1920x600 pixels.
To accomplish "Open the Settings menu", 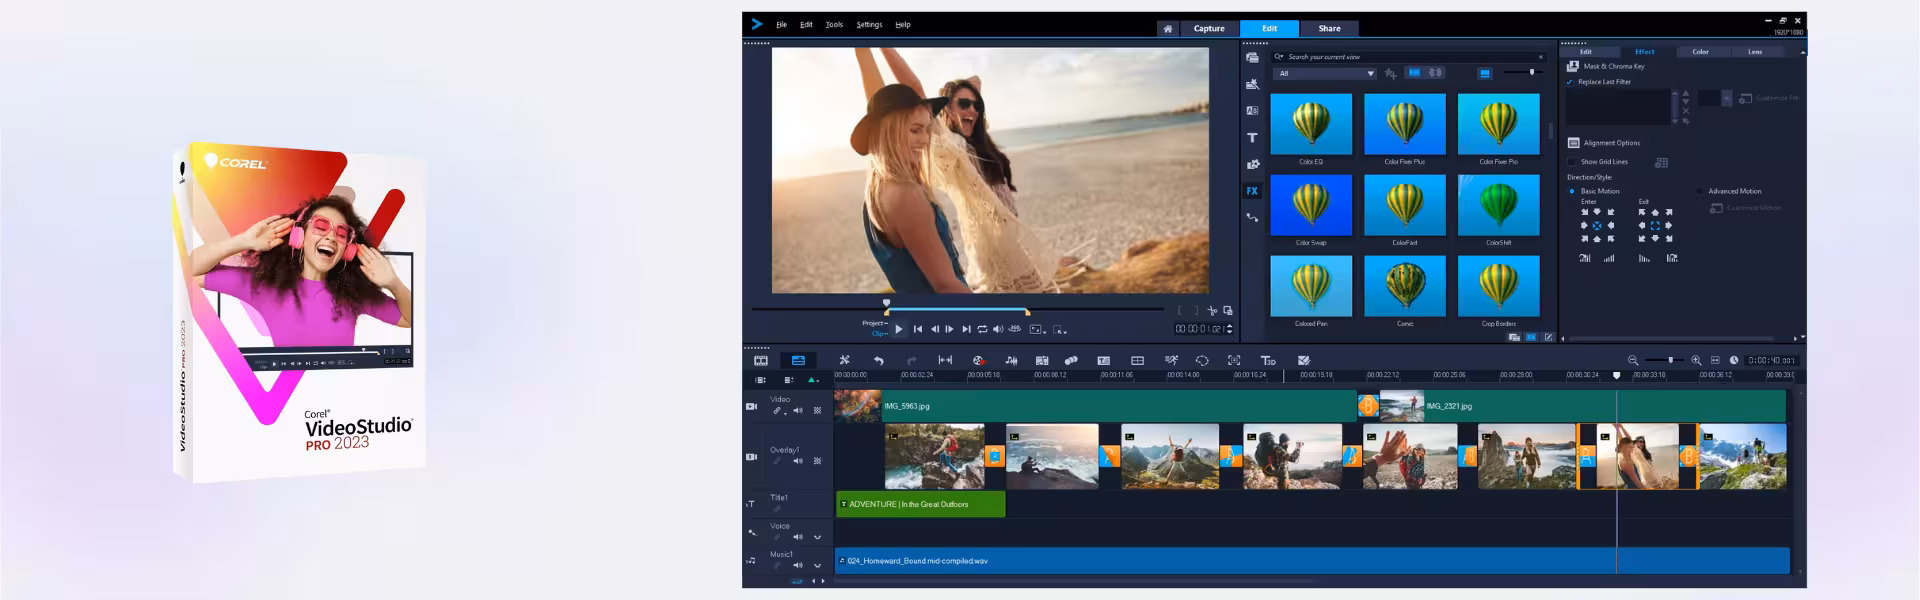I will tap(869, 25).
